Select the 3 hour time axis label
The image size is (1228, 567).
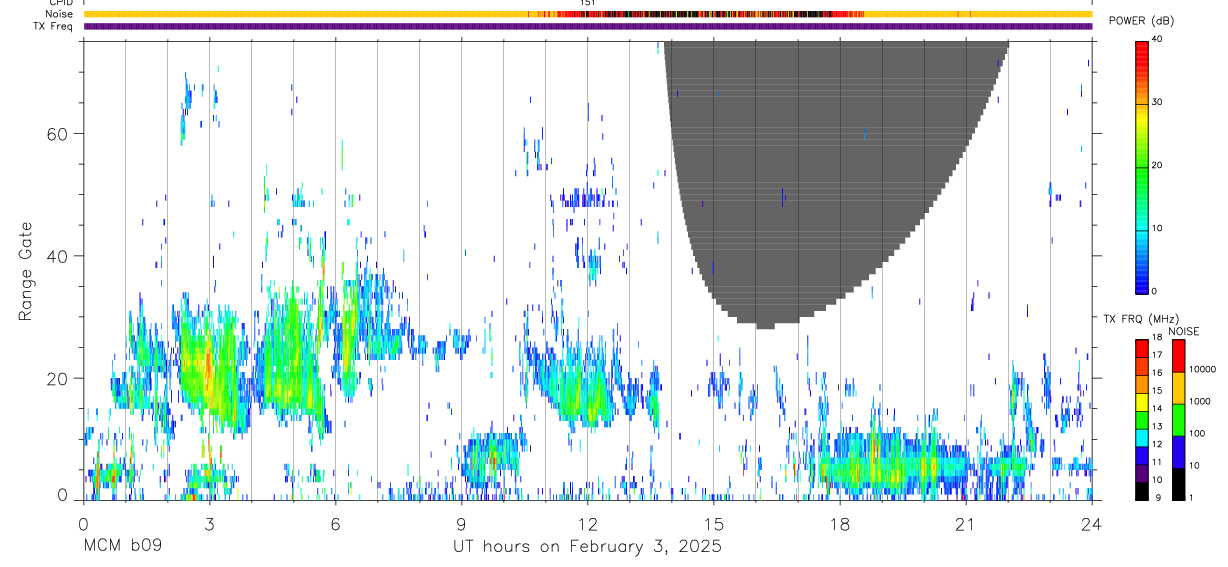click(x=209, y=524)
